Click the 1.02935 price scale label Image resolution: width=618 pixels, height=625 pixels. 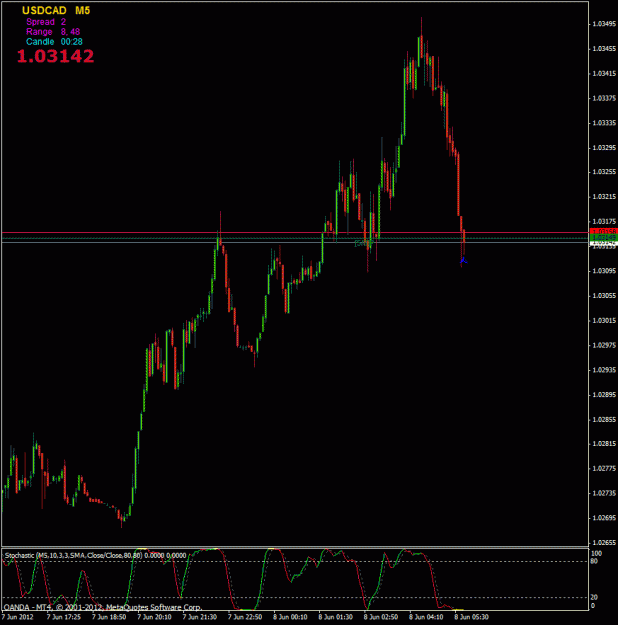604,370
